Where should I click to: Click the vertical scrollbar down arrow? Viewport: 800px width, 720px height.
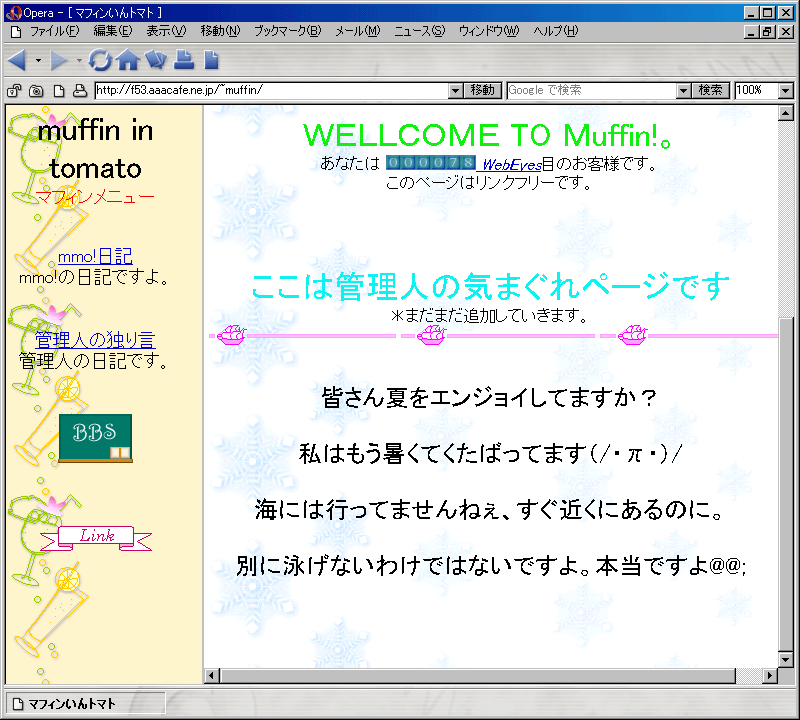click(x=786, y=660)
